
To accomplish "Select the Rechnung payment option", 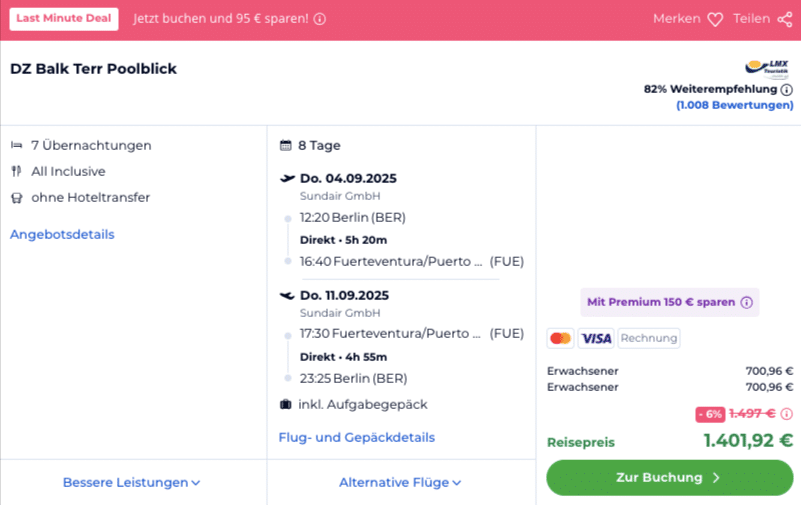I will (649, 338).
